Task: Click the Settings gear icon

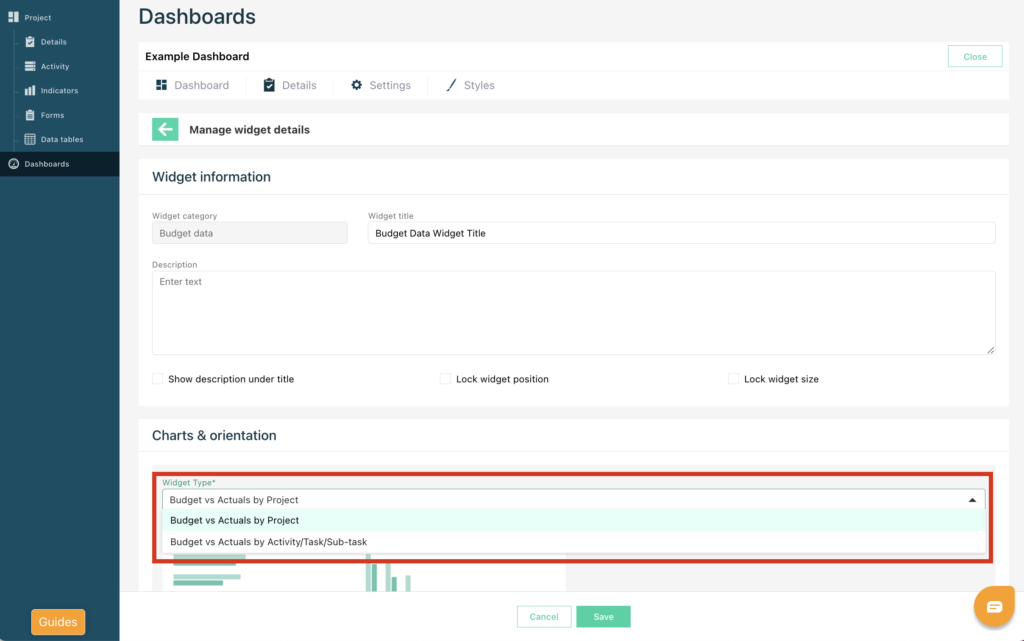Action: [357, 85]
